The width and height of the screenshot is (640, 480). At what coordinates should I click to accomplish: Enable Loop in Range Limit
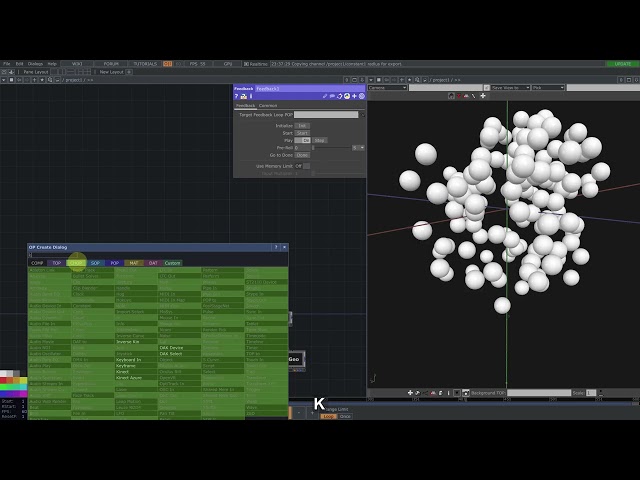328,416
